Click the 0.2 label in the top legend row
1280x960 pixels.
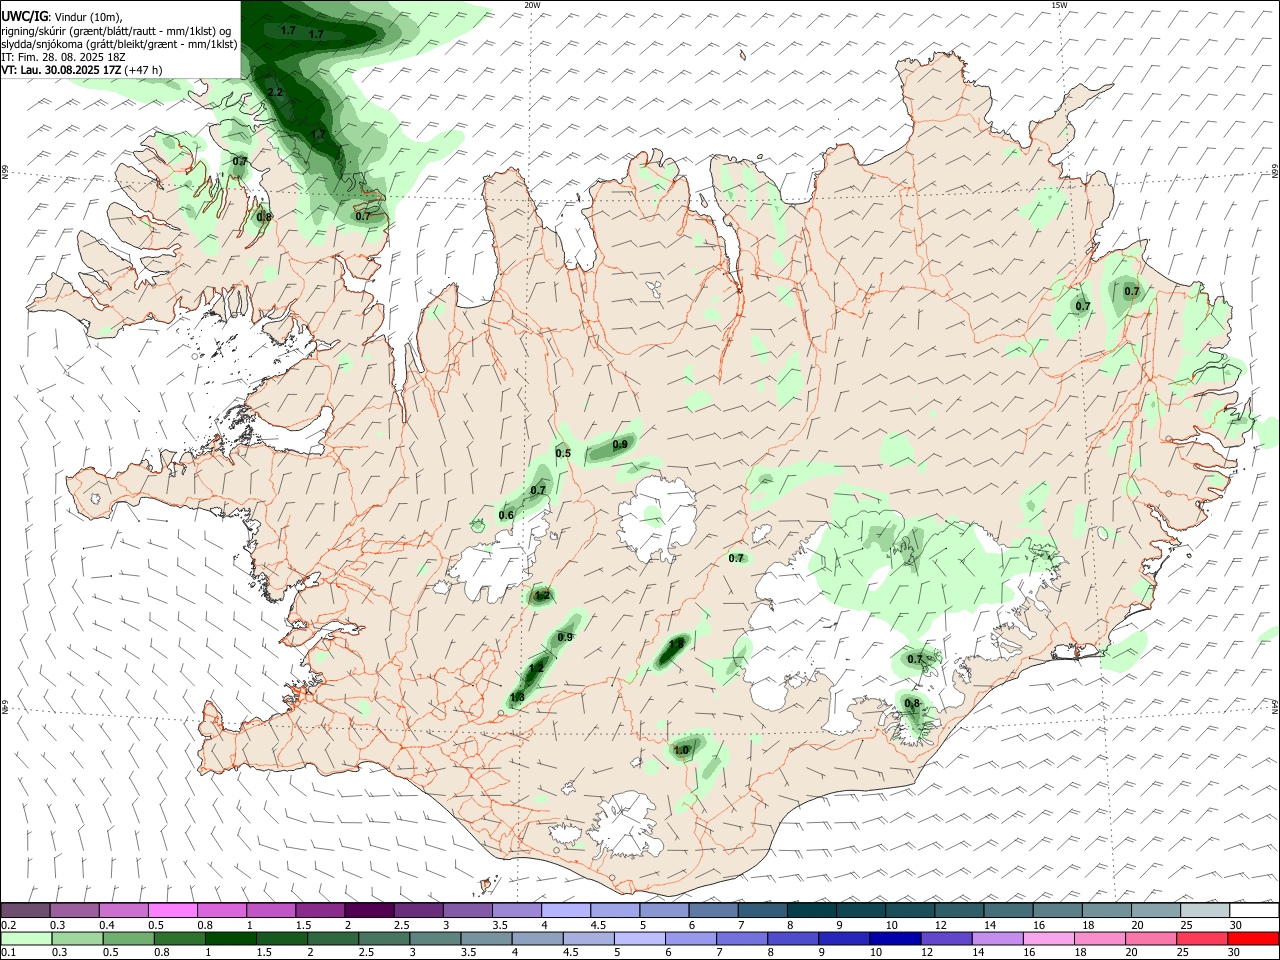coord(9,925)
